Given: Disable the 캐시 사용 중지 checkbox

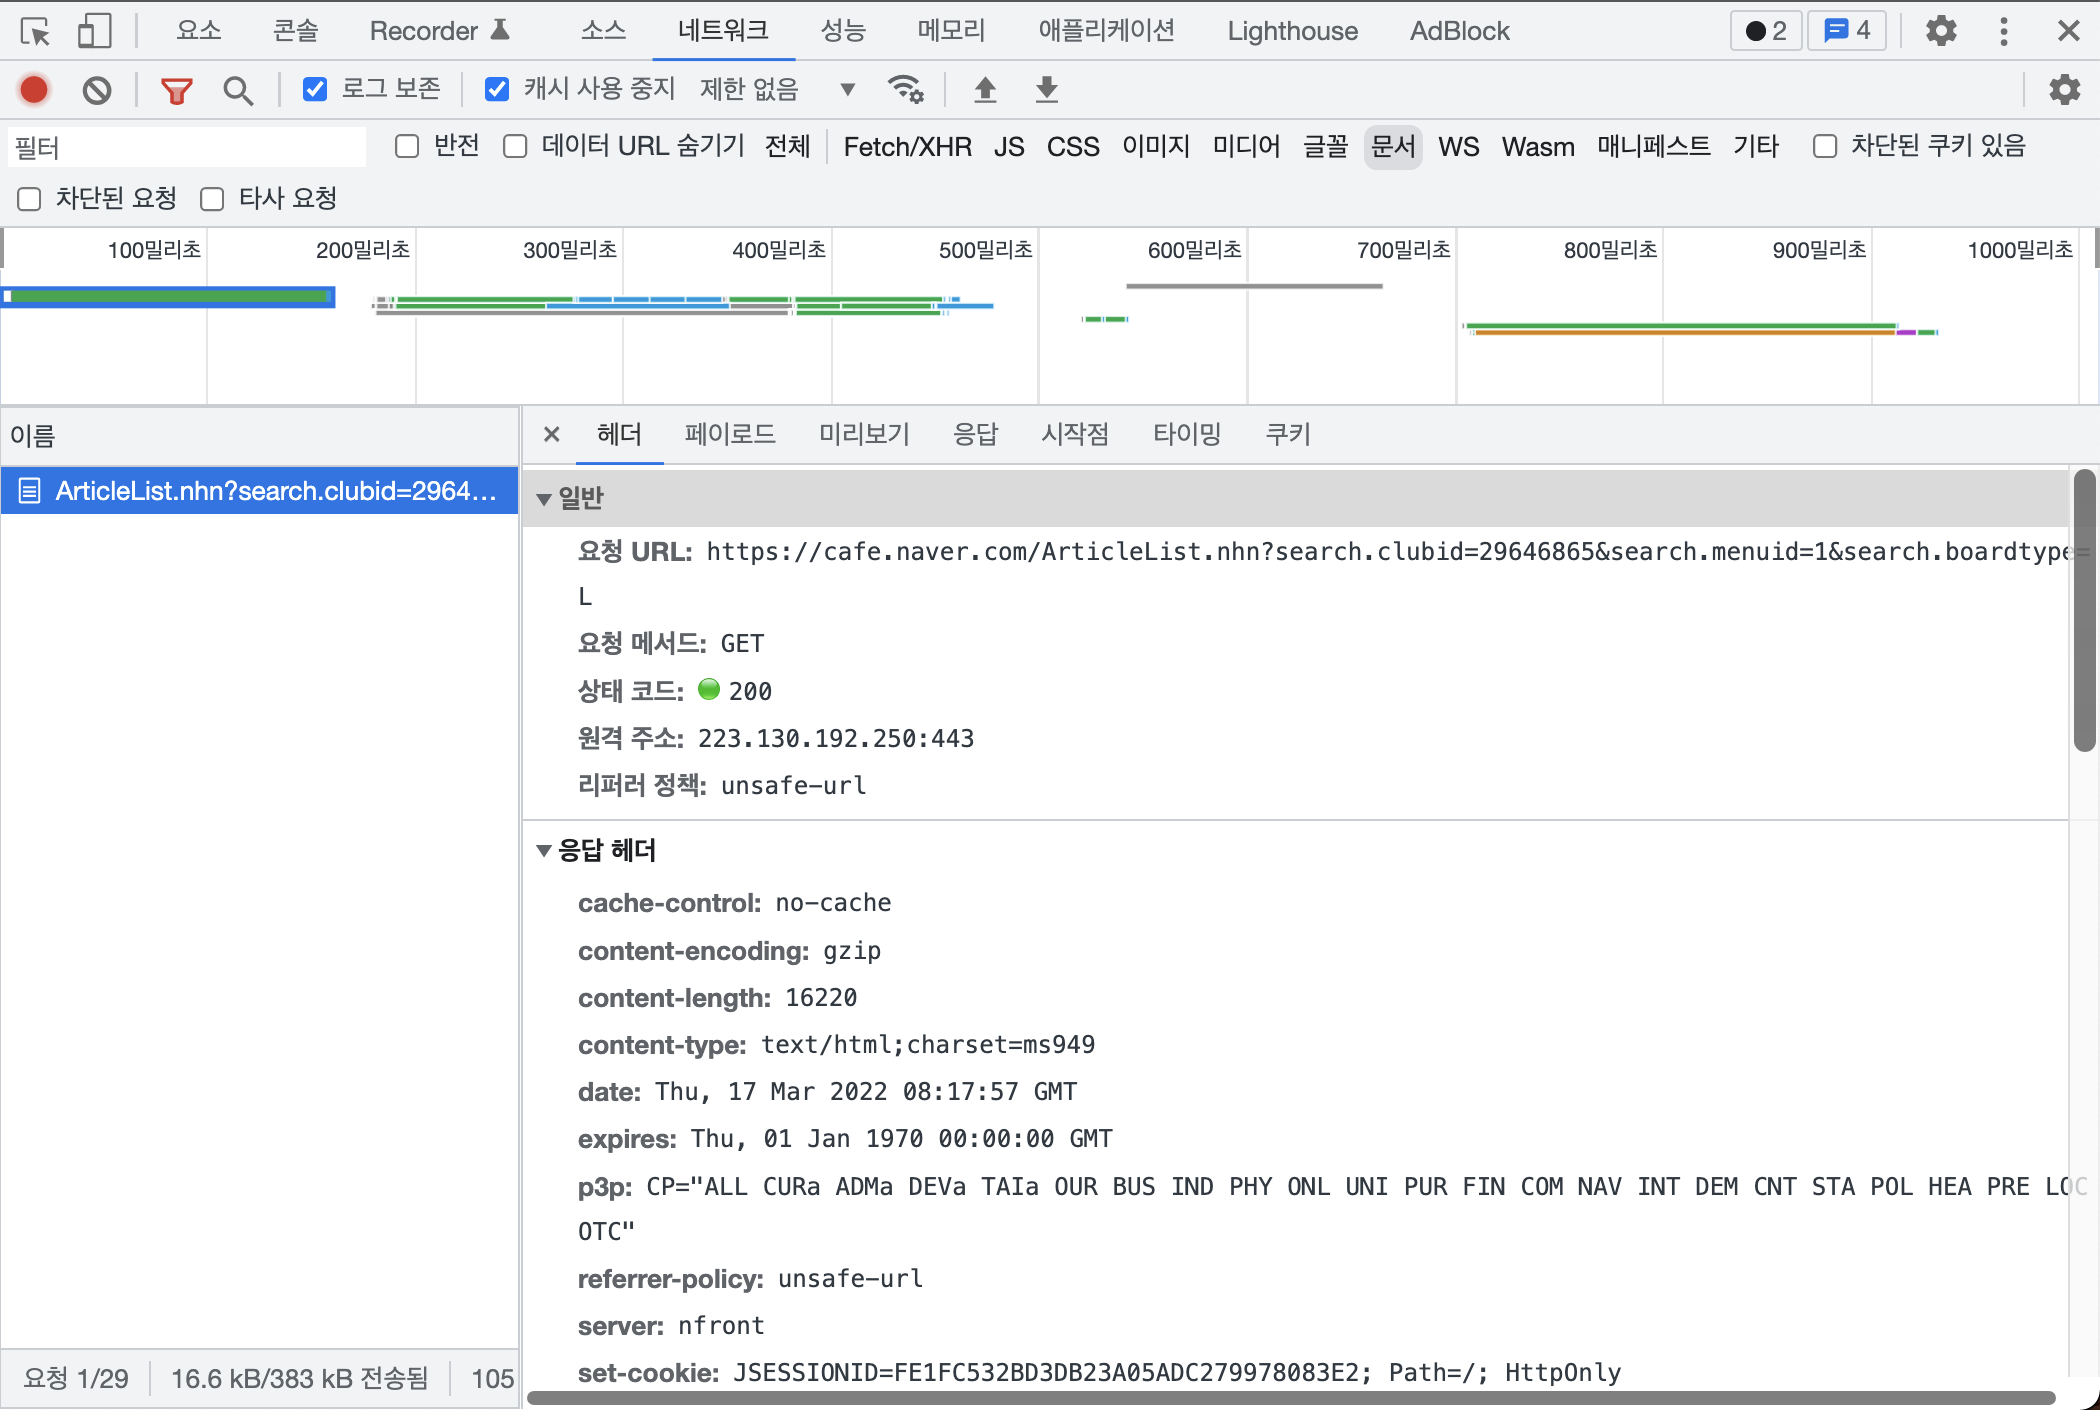Looking at the screenshot, I should 497,90.
